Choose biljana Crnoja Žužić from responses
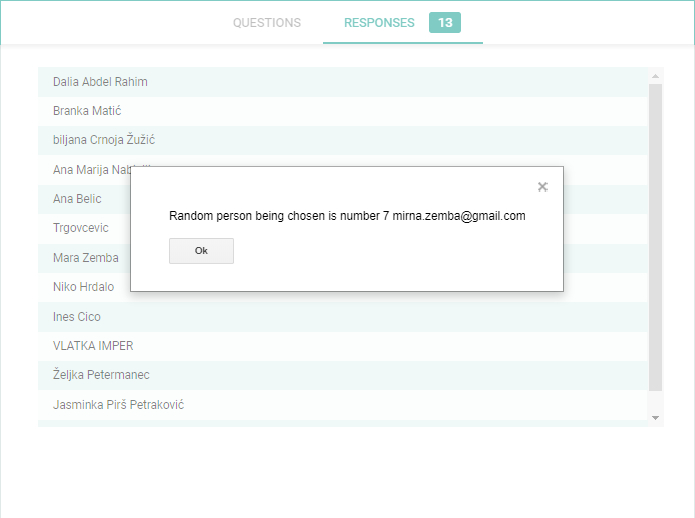 pos(104,140)
